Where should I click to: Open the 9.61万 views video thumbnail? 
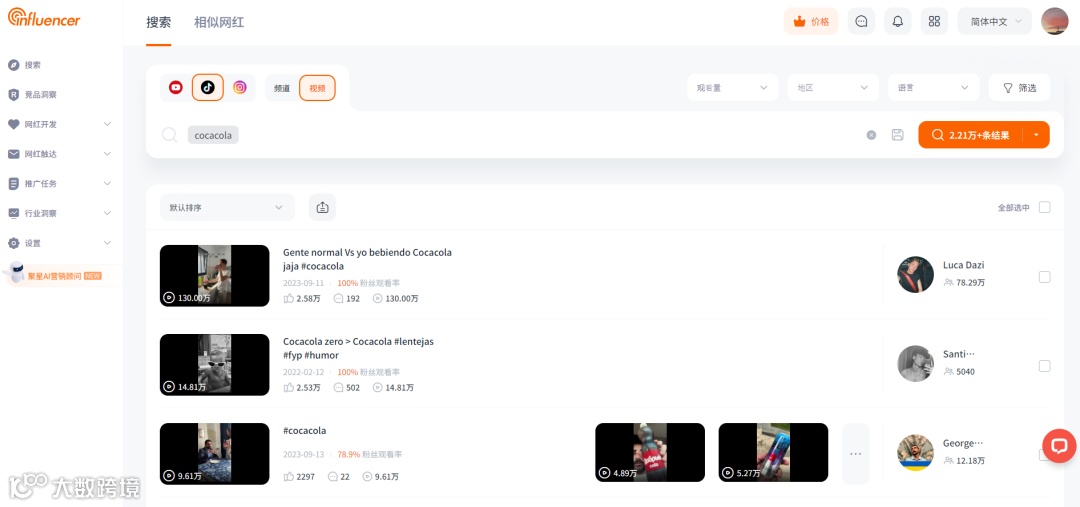pos(214,453)
